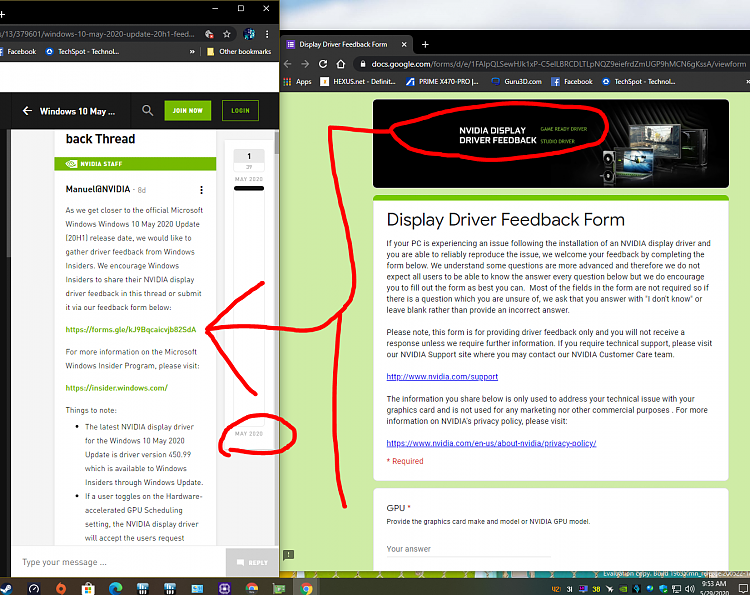
Task: Open the NVIDIA privacy policy link
Action: [x=491, y=443]
